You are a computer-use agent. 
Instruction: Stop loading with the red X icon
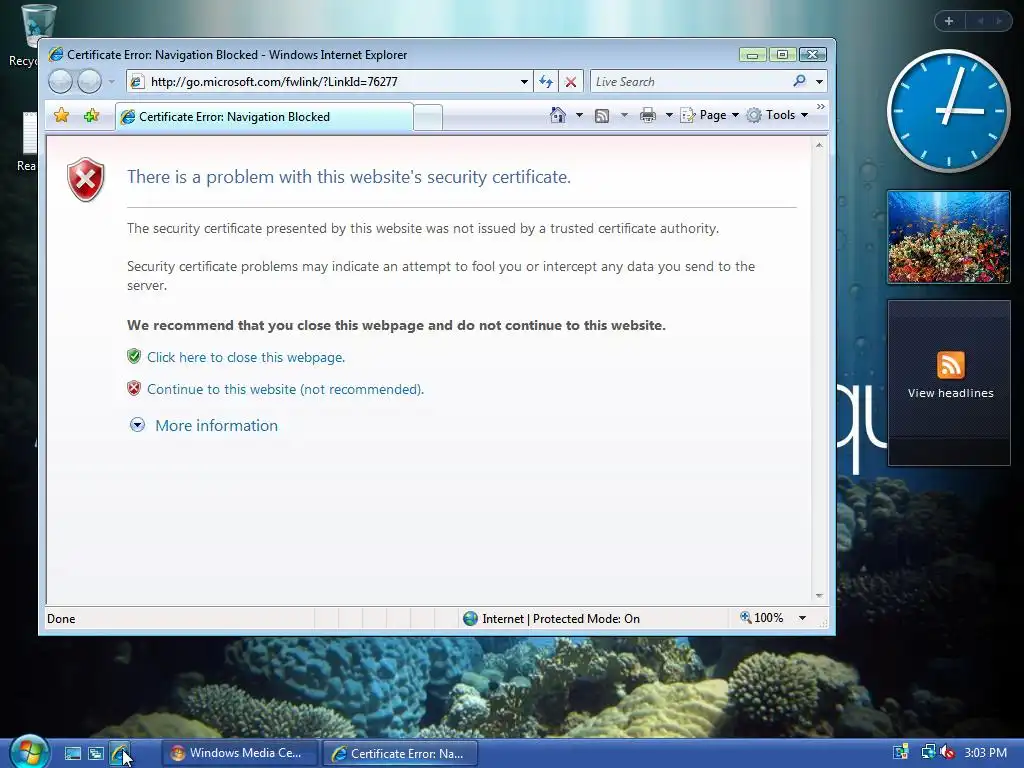pyautogui.click(x=571, y=82)
